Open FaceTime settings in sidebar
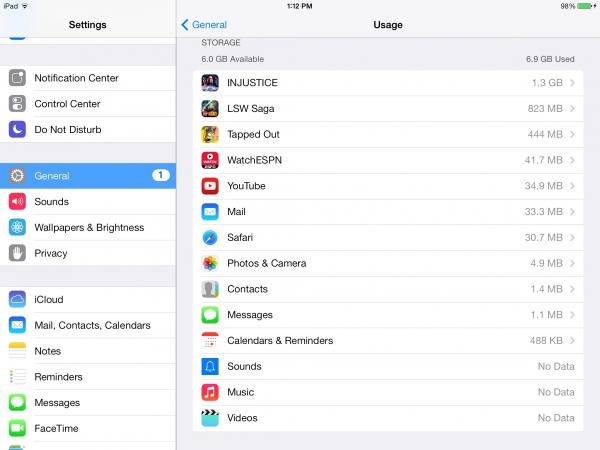This screenshot has width=600, height=450. point(56,428)
